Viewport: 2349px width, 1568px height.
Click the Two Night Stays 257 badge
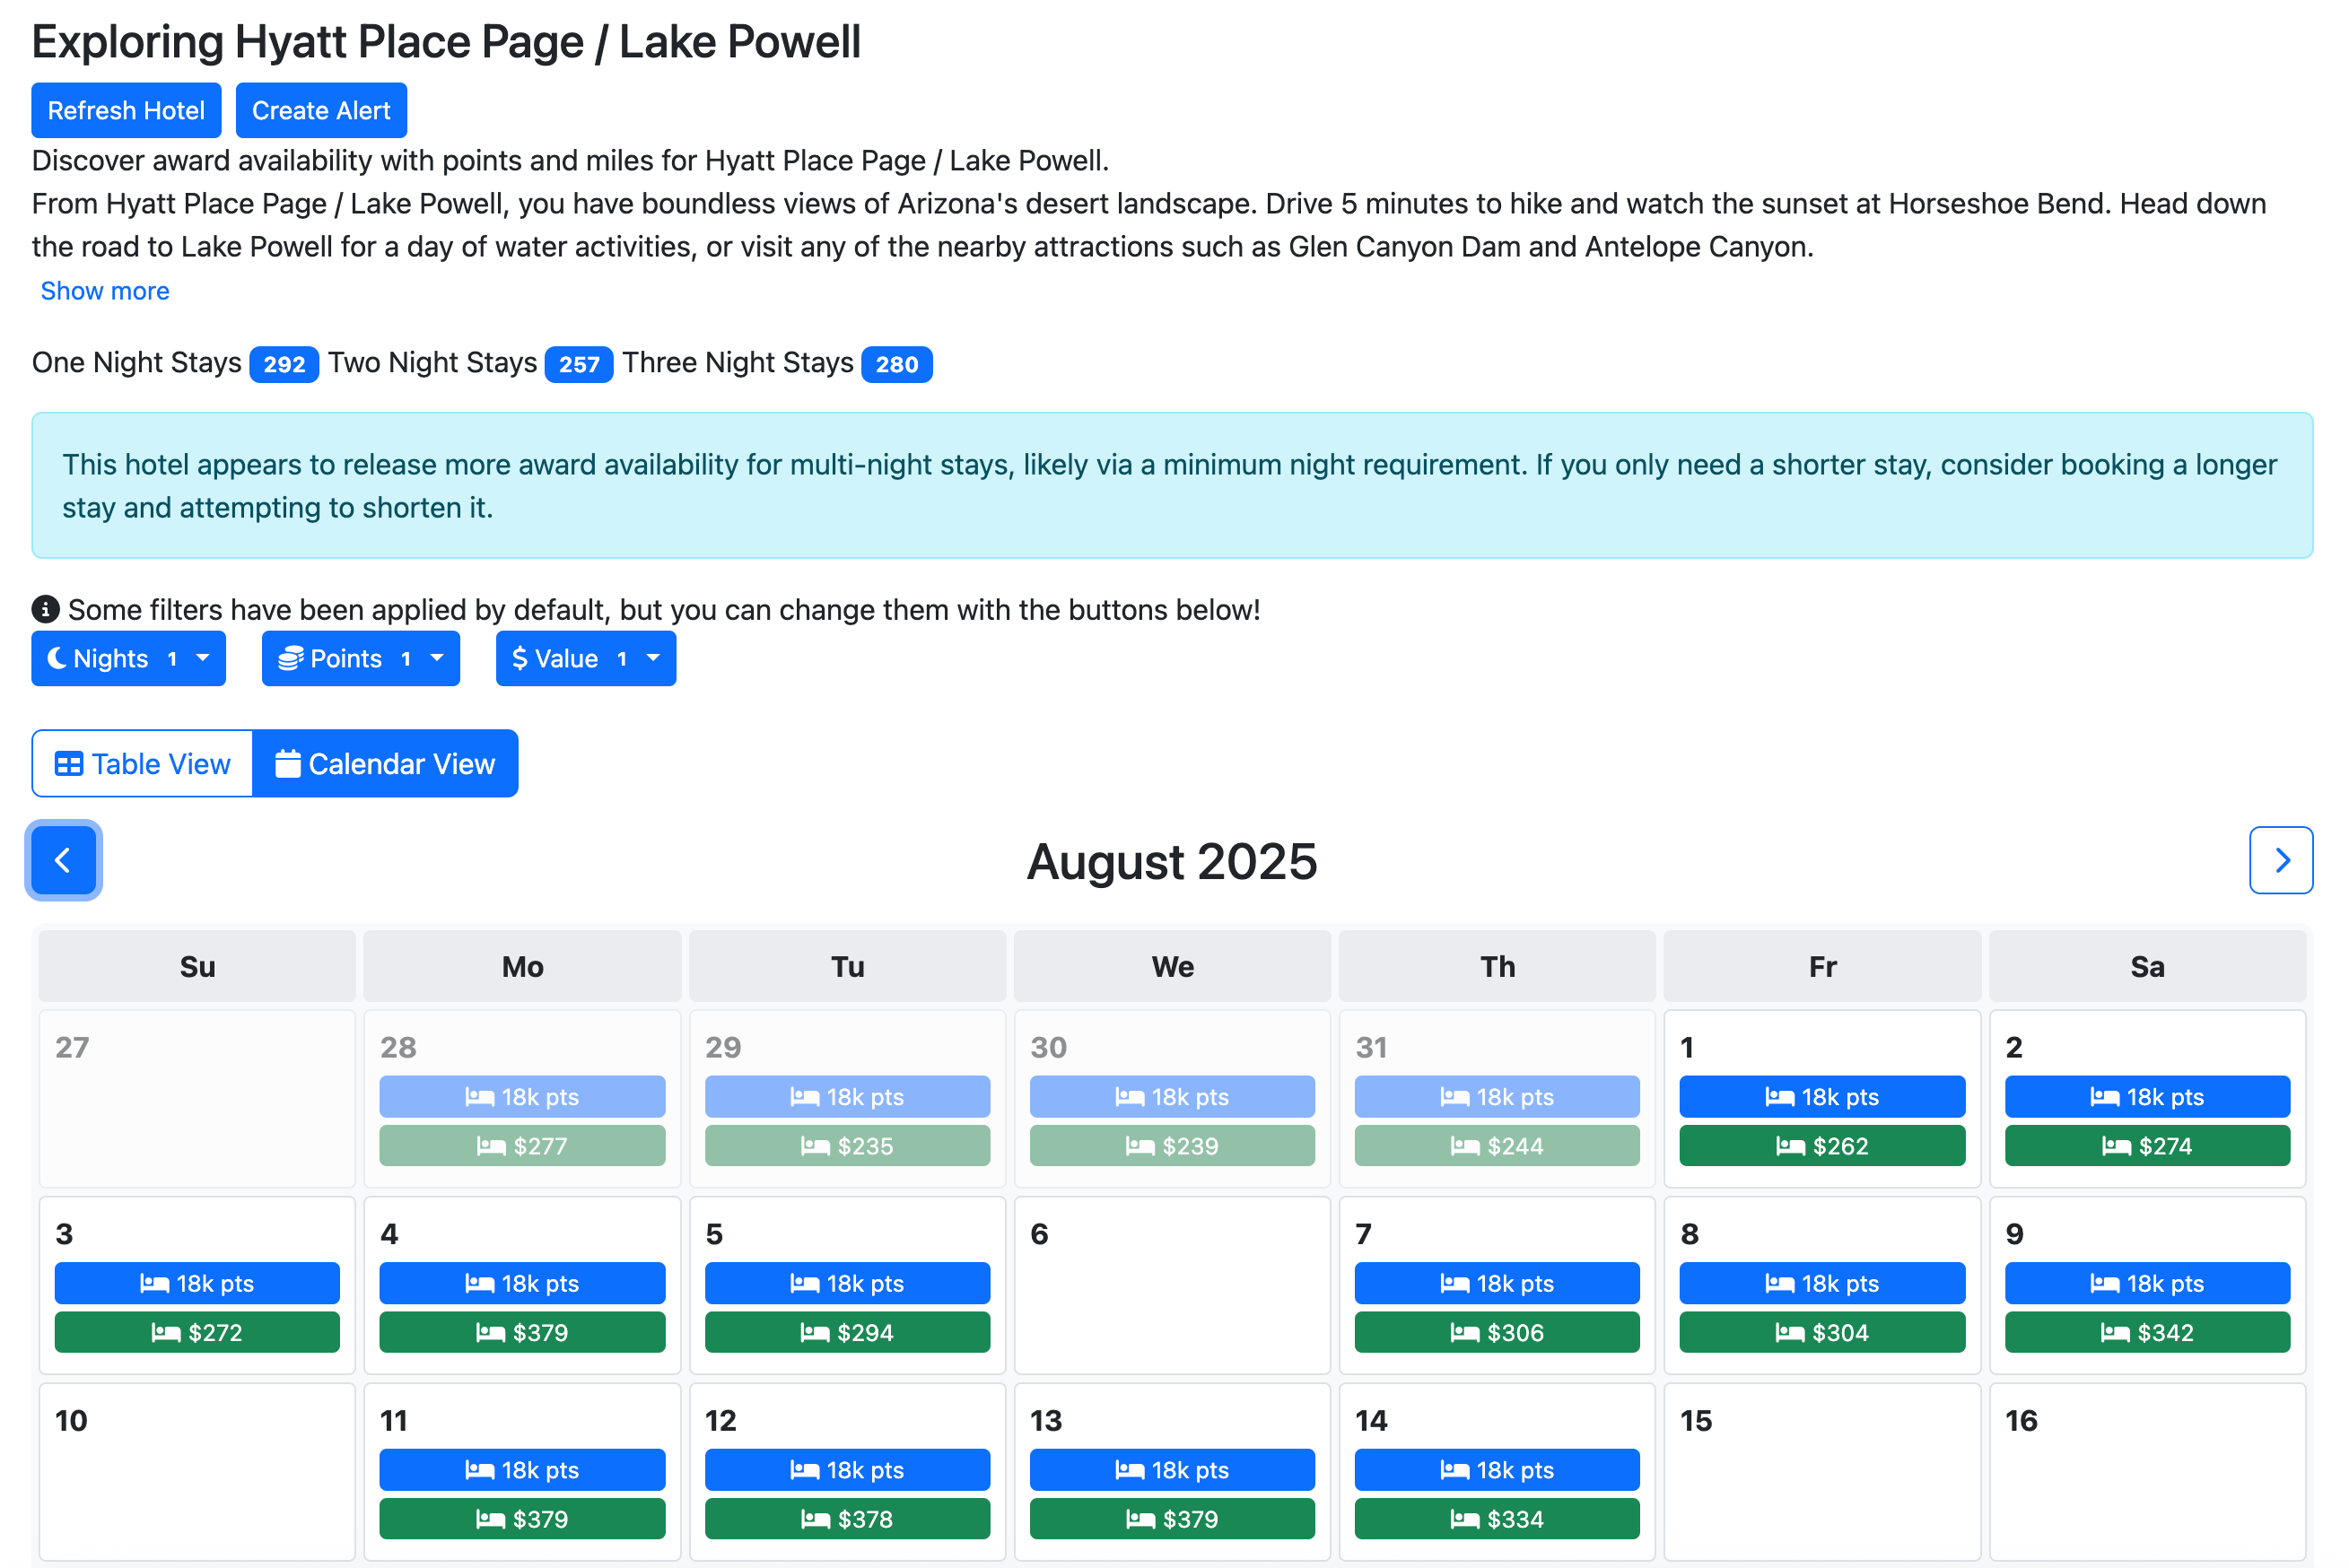tap(578, 364)
